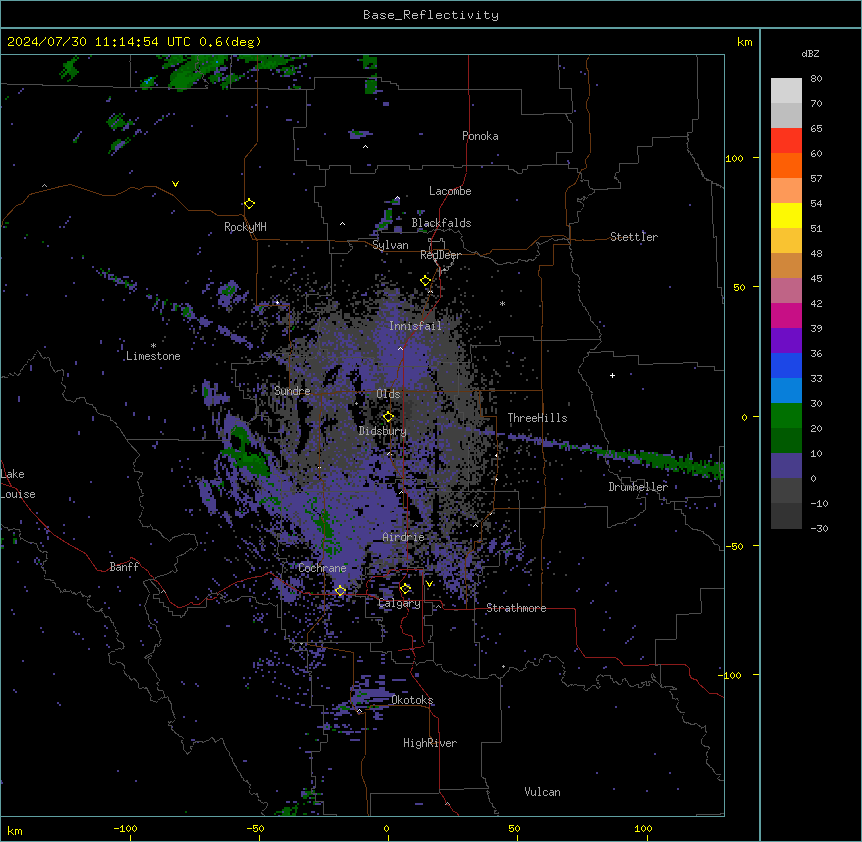Image resolution: width=862 pixels, height=842 pixels.
Task: Click the yellow marker above Calgary label
Action: point(405,589)
